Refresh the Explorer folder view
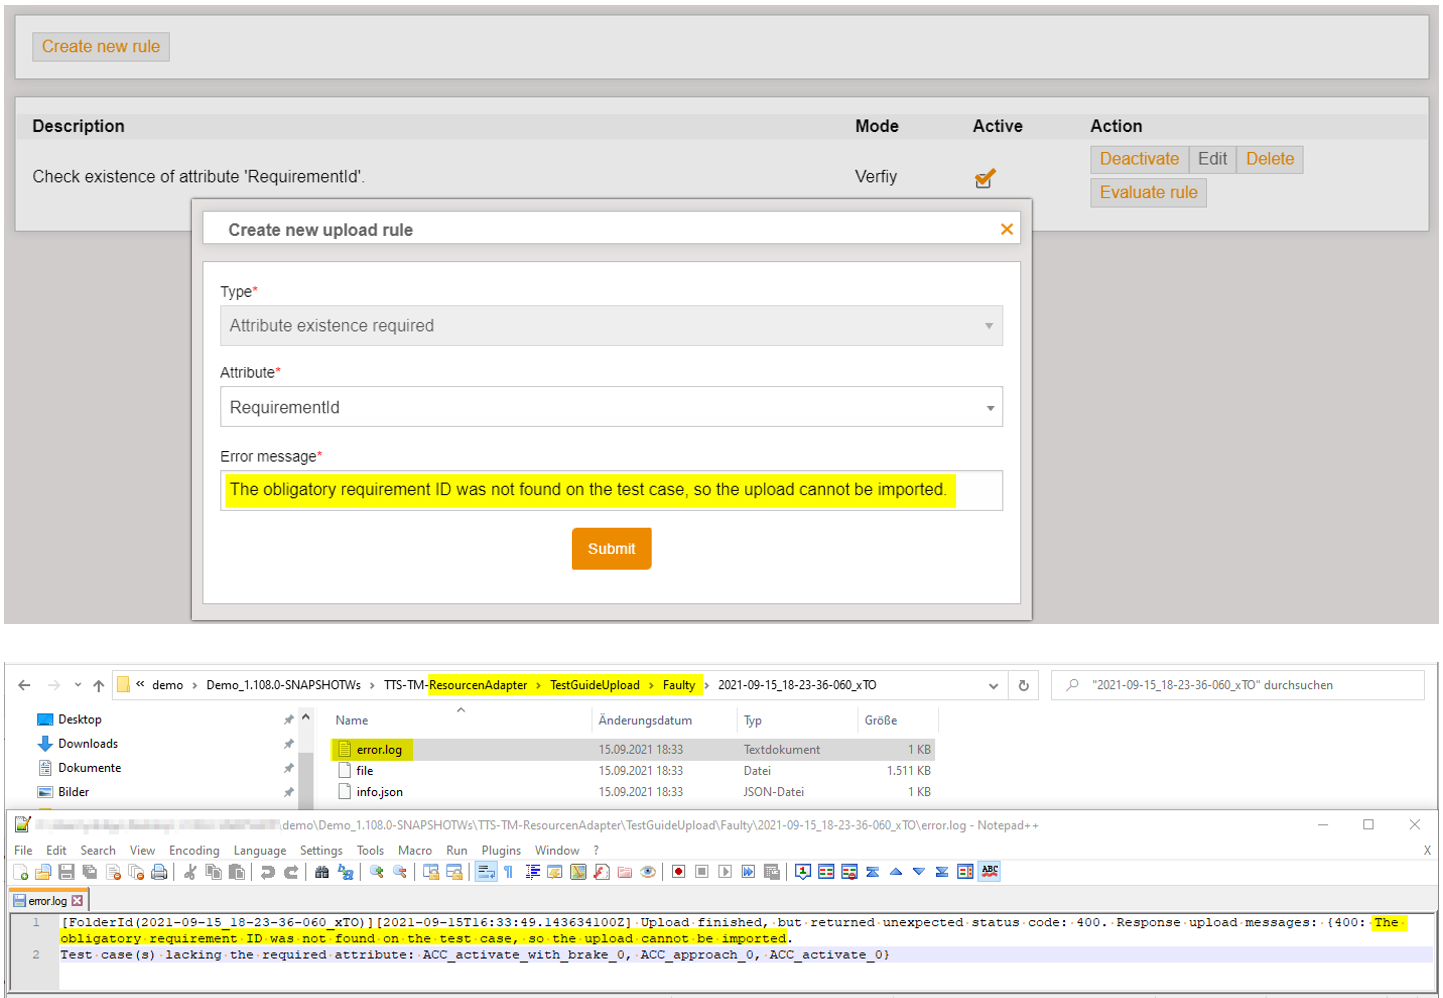The width and height of the screenshot is (1443, 998). (x=1023, y=686)
